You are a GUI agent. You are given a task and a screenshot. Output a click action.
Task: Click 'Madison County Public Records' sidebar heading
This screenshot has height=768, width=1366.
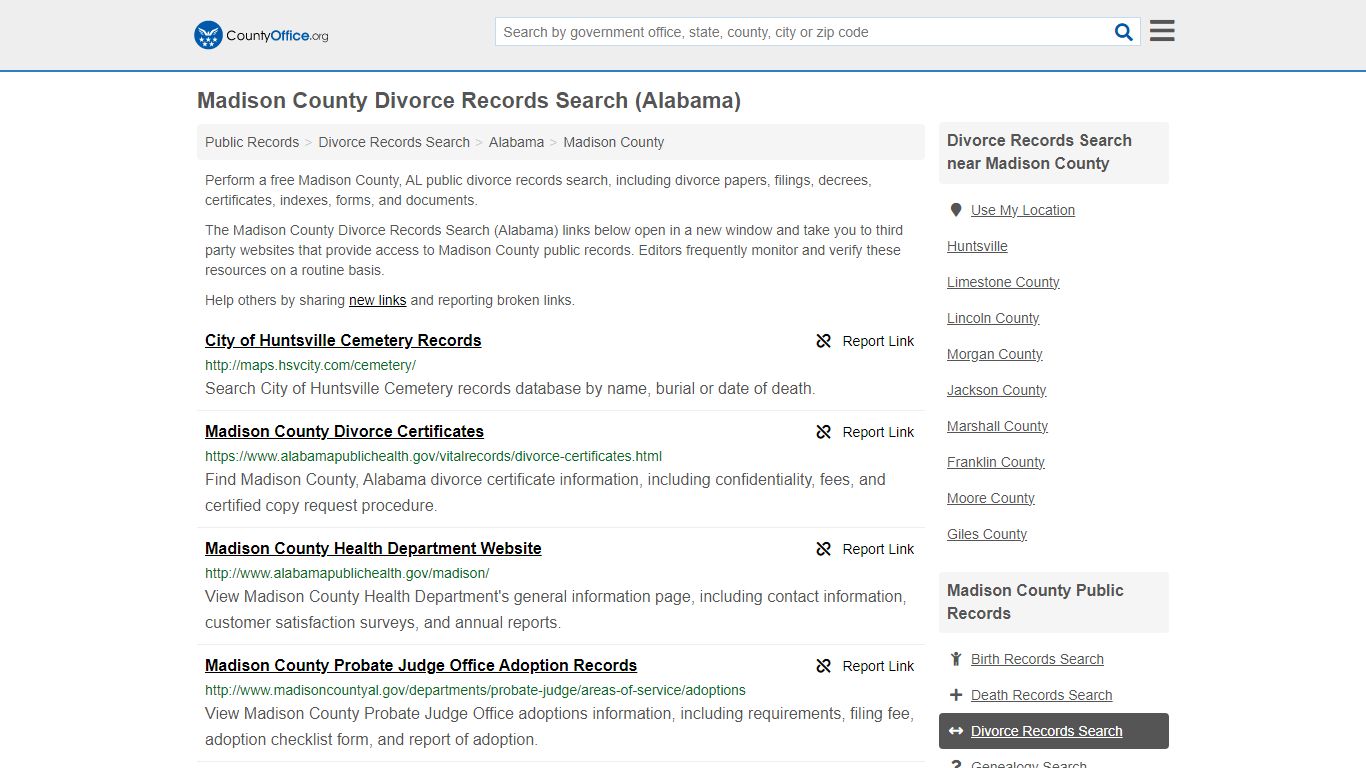1035,602
